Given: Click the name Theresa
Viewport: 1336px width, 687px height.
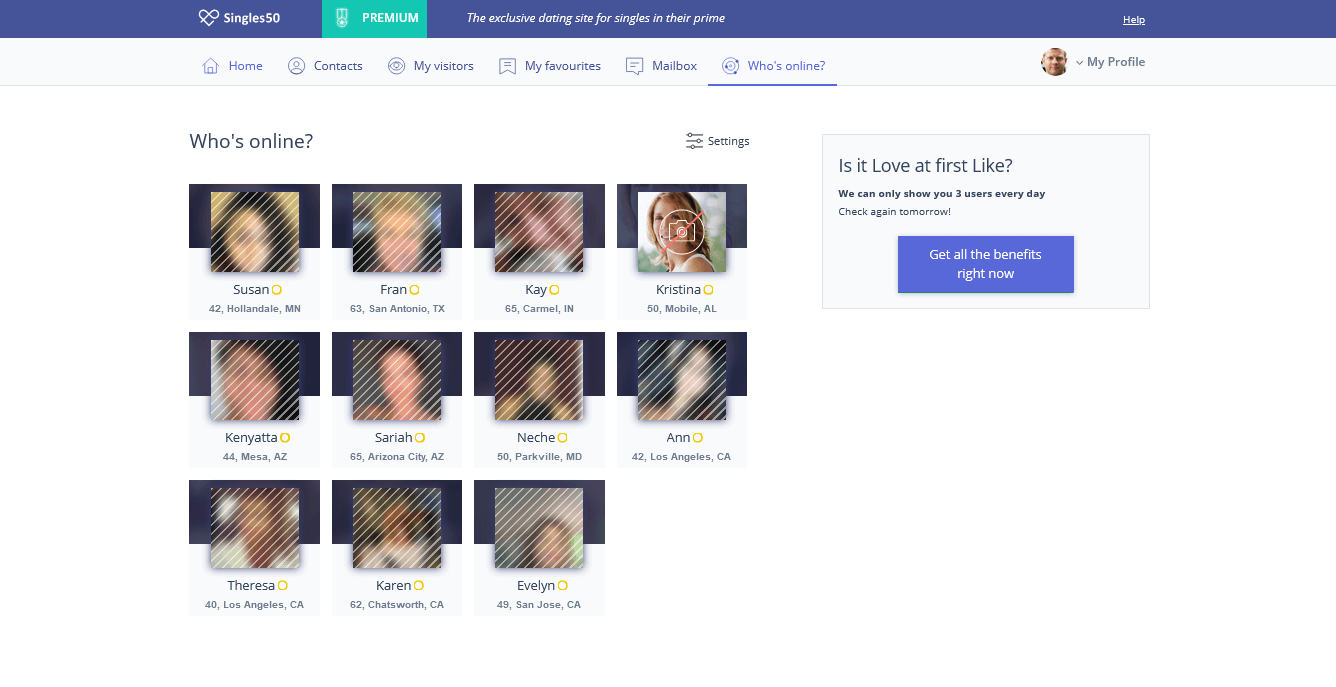Looking at the screenshot, I should click(x=251, y=586).
